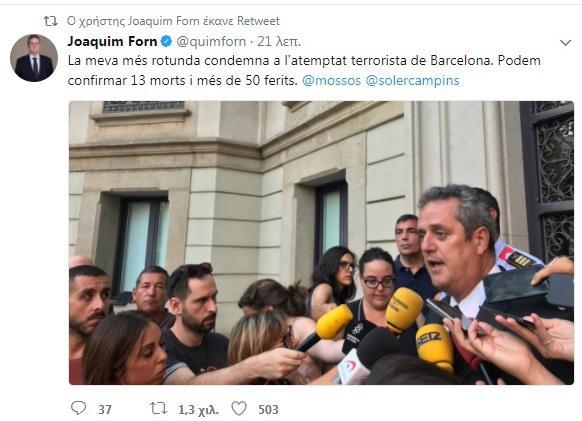
Task: Click 'Ο χρήστης Joaquim Forn έκανε Retweet' text
Action: (x=173, y=21)
